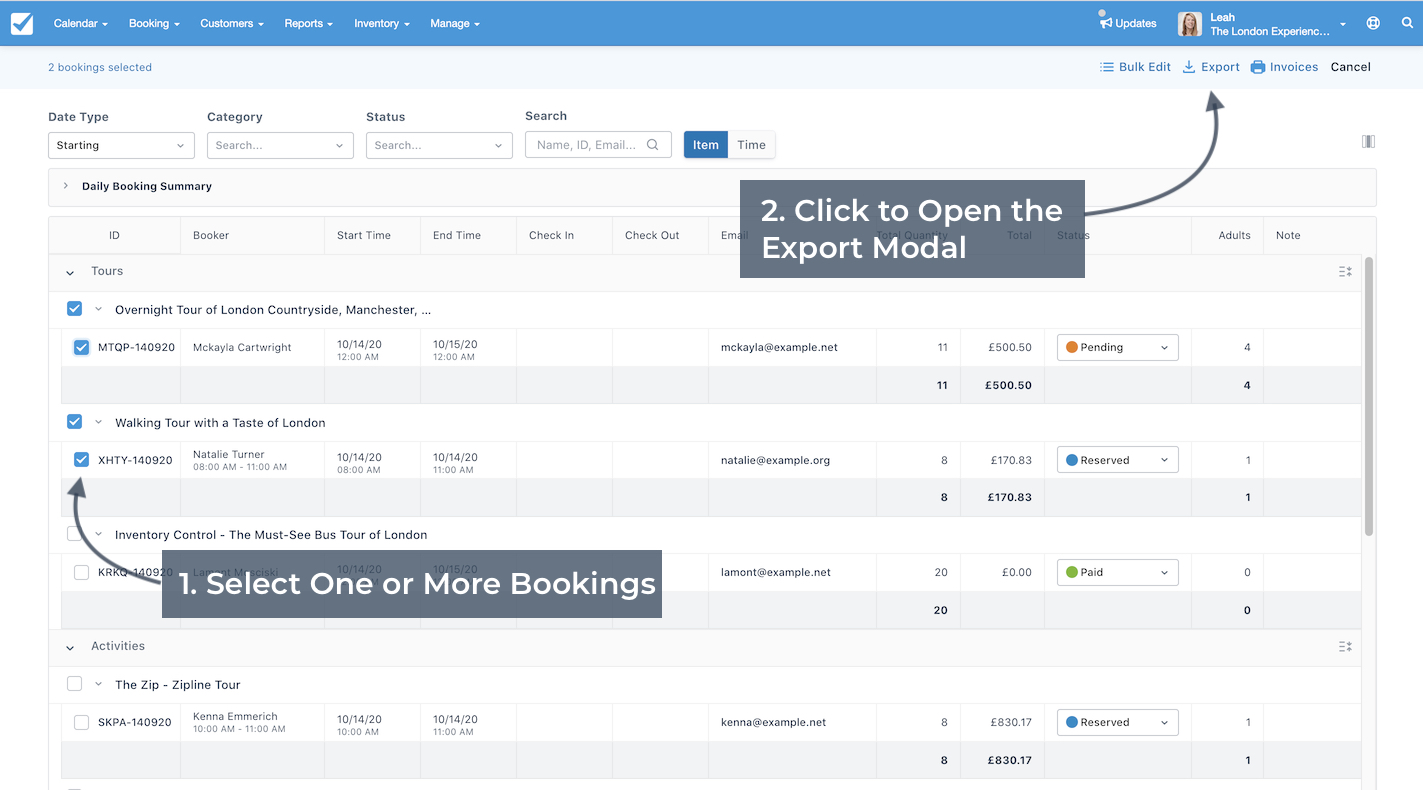Open the column layout icon

[x=1368, y=142]
